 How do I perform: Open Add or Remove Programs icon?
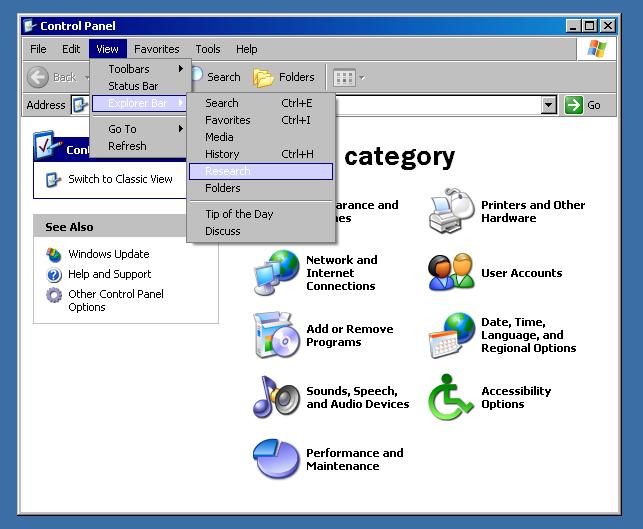276,335
